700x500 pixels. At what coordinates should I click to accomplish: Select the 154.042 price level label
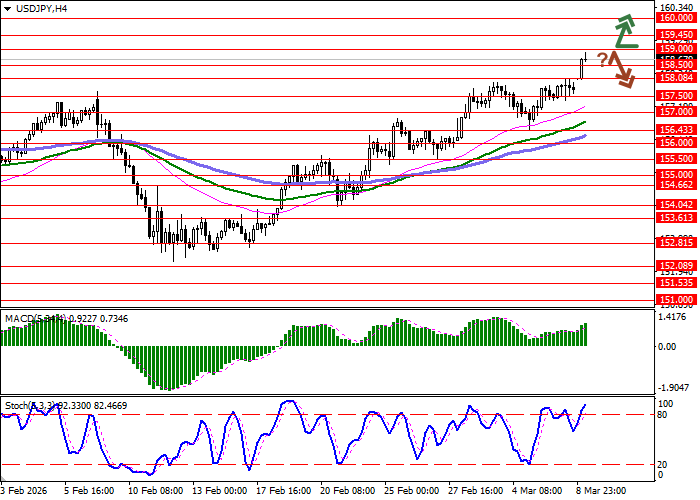click(x=676, y=205)
